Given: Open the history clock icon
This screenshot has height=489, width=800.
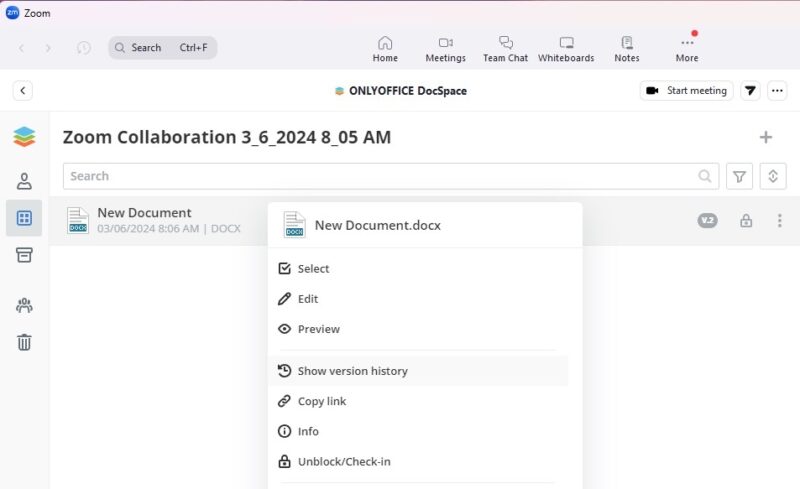Looking at the screenshot, I should 84,48.
